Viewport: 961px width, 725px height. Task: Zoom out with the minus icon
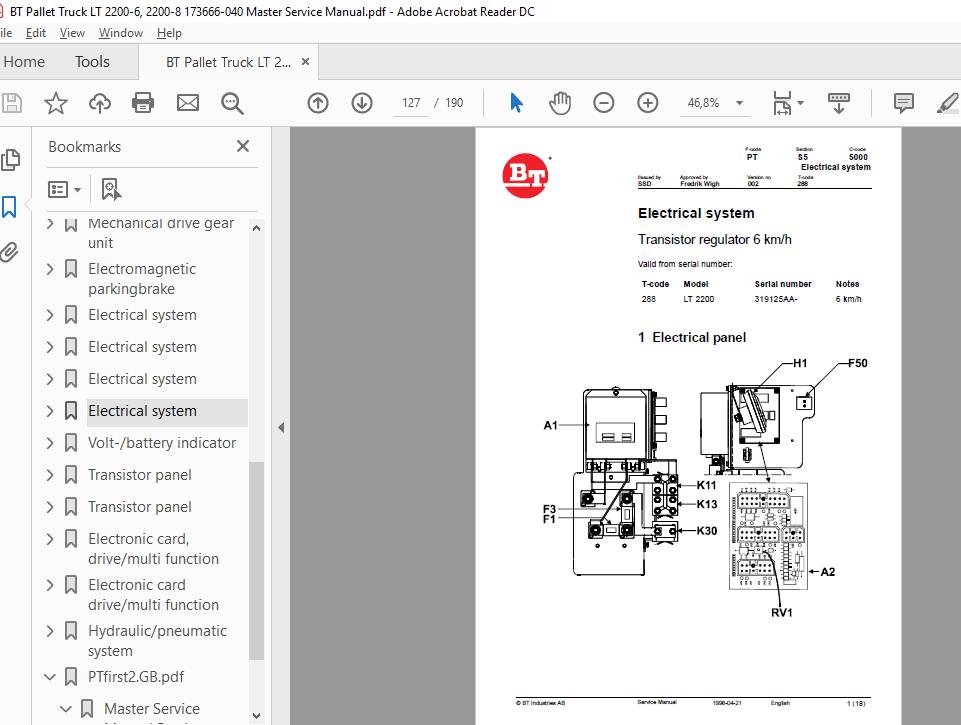604,103
